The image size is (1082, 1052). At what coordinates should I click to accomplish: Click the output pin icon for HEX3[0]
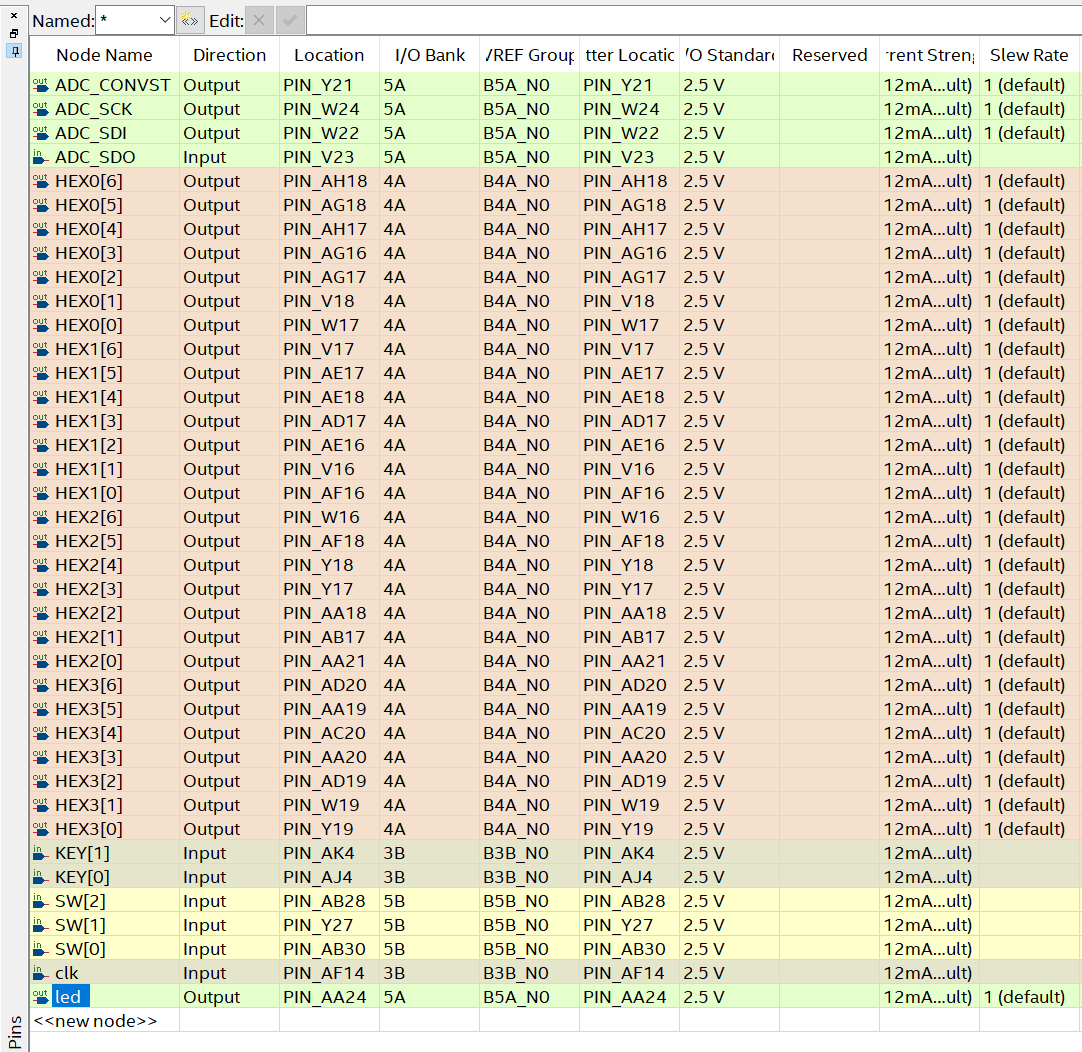[x=41, y=829]
